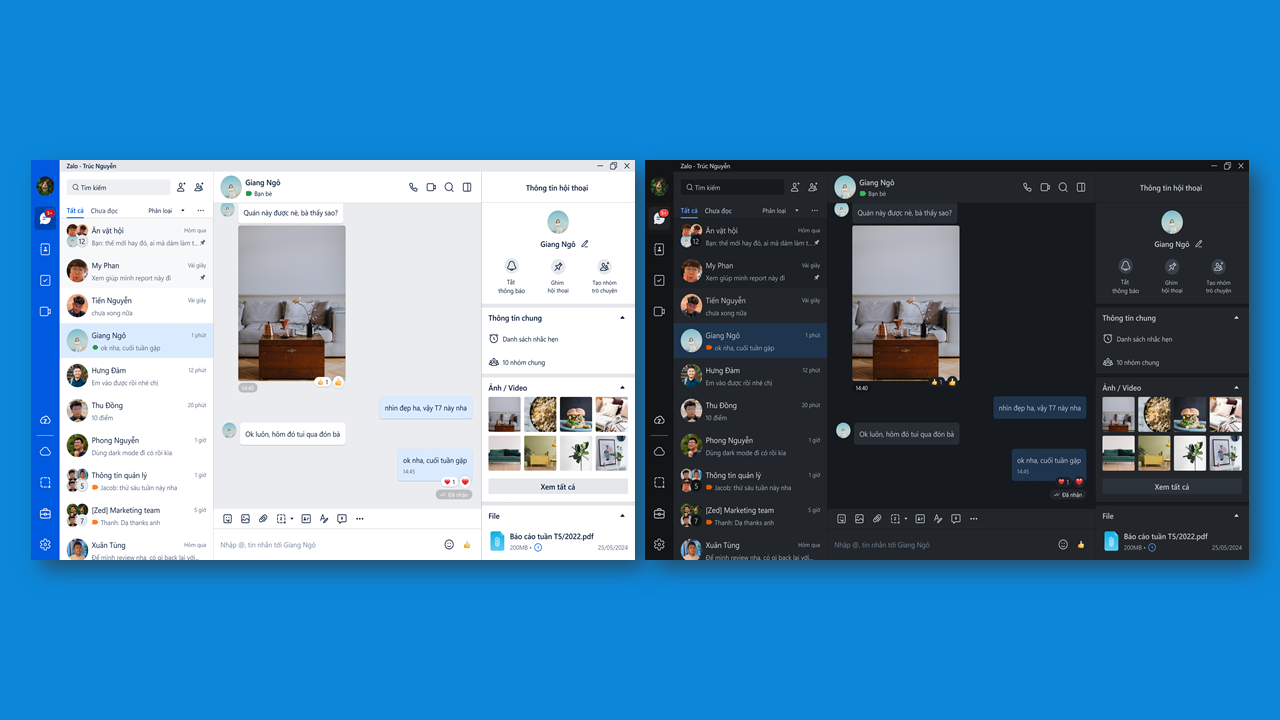
Task: Search within the conversation using the magnifier icon
Action: point(448,187)
